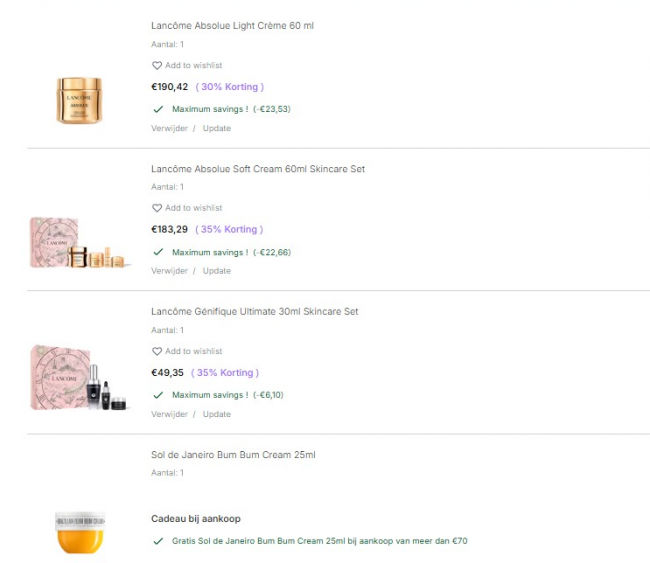This screenshot has height=563, width=650.
Task: Open Lancôme Absolue Light Crème 60 ml title
Action: pos(232,25)
